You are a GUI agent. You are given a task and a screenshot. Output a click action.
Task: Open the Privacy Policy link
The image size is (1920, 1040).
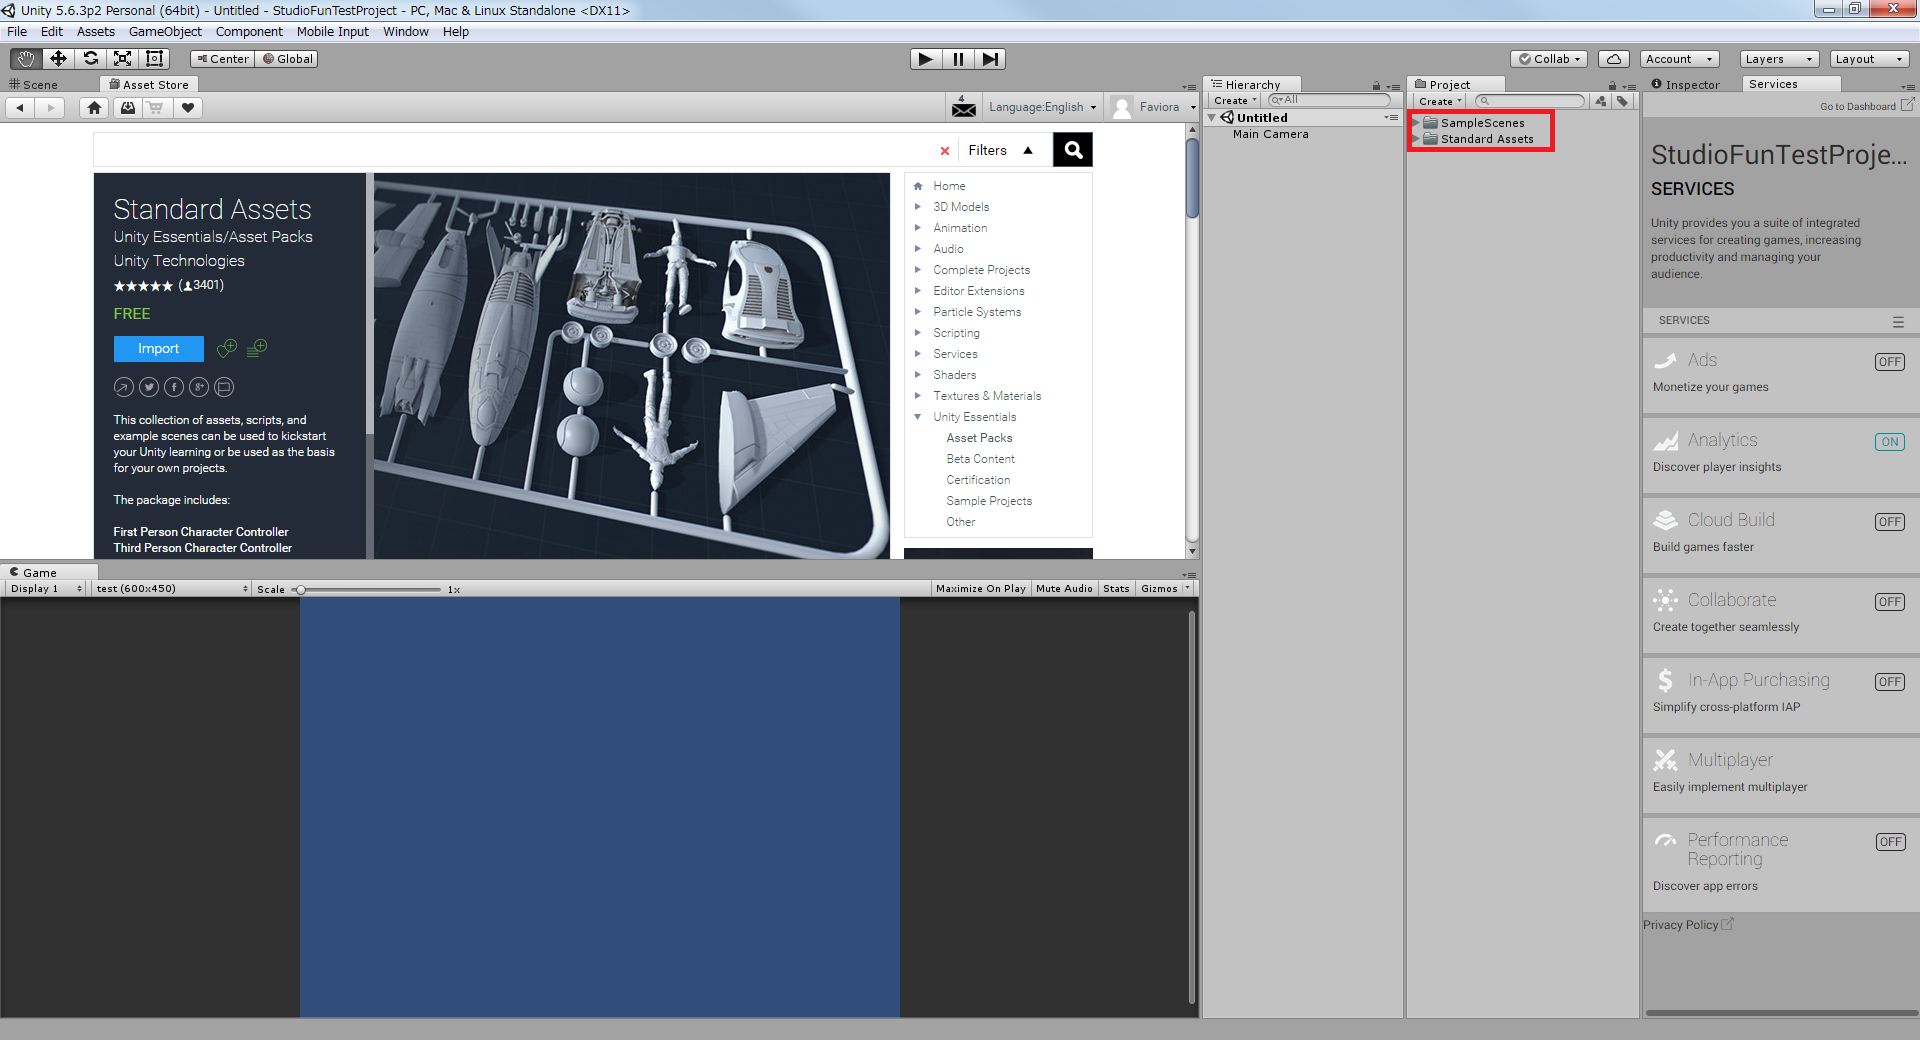coord(1688,925)
